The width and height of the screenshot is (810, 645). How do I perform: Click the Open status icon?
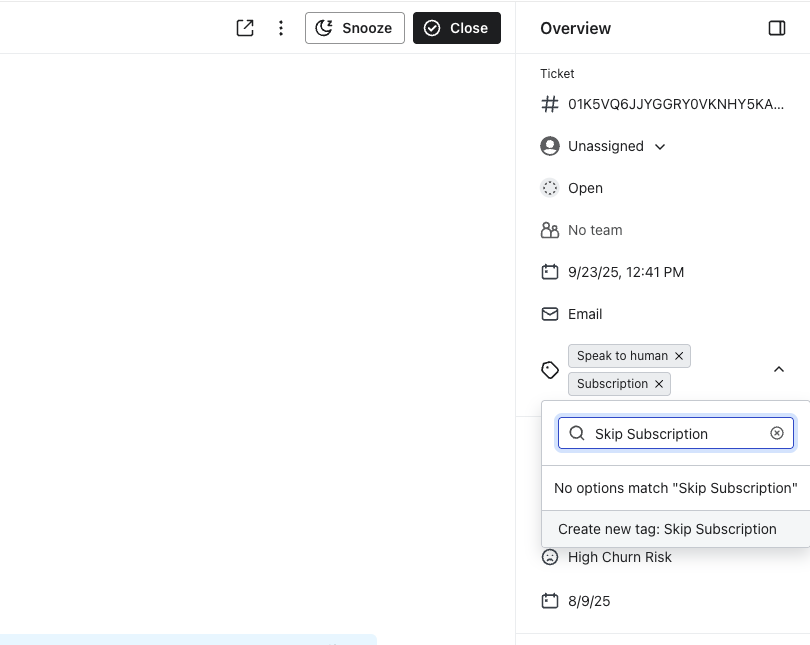pos(549,188)
